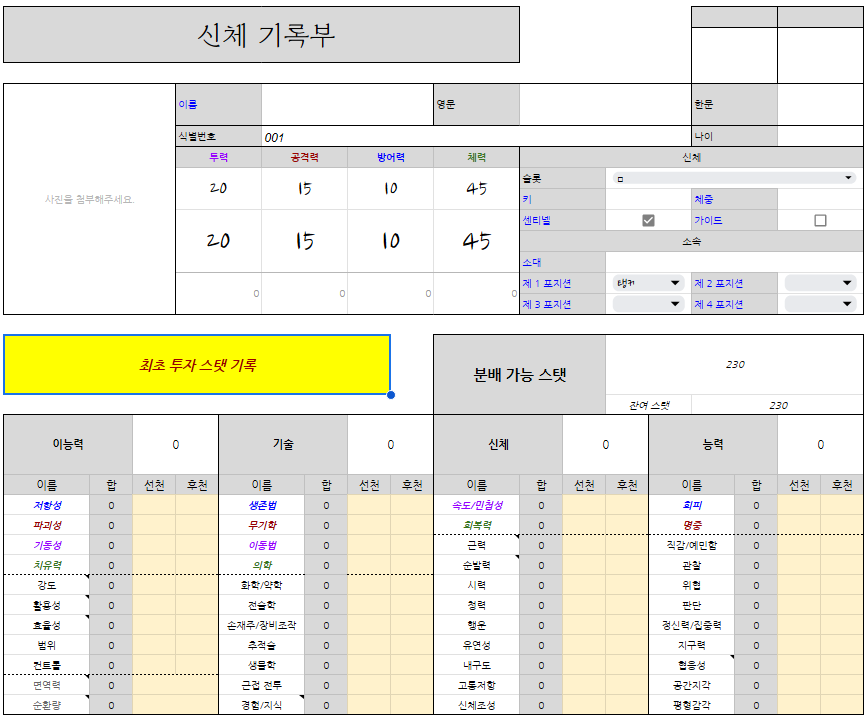Select the 합 value for 공간지각
The height and width of the screenshot is (719, 866).
pyautogui.click(x=756, y=685)
